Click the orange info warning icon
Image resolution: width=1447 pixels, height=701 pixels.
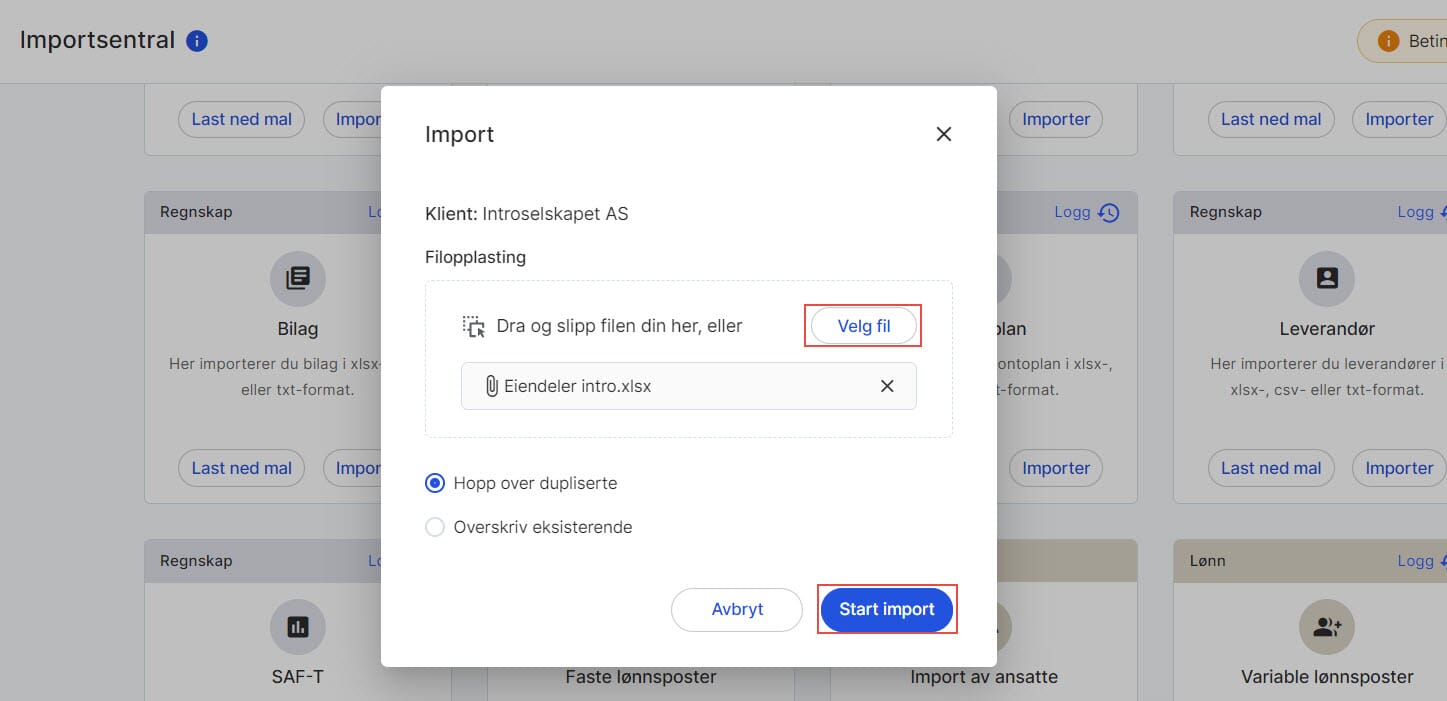click(x=1388, y=41)
